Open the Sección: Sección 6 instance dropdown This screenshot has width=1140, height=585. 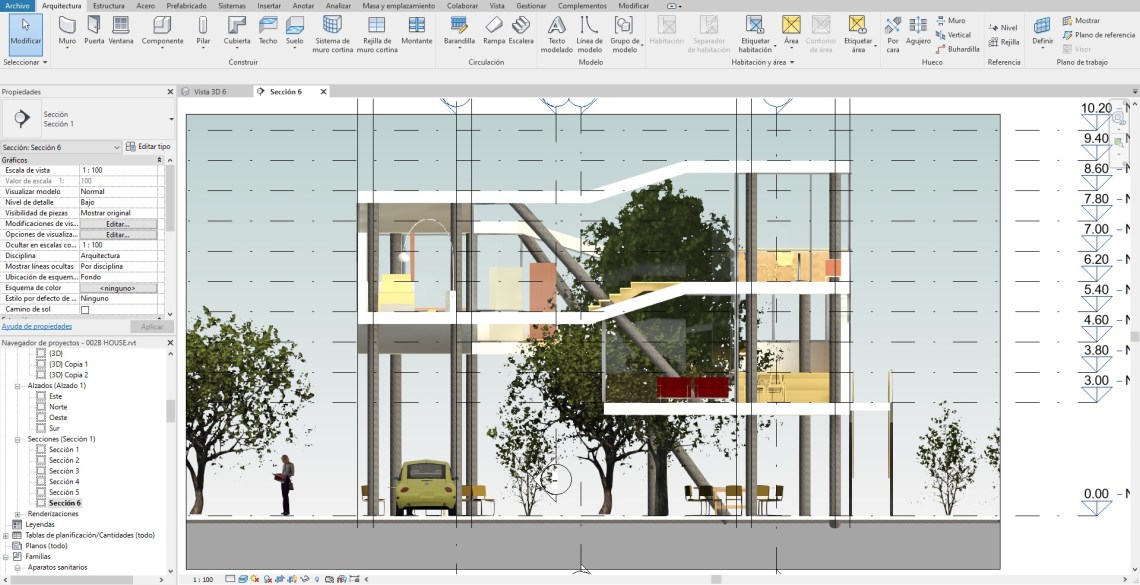pos(117,147)
